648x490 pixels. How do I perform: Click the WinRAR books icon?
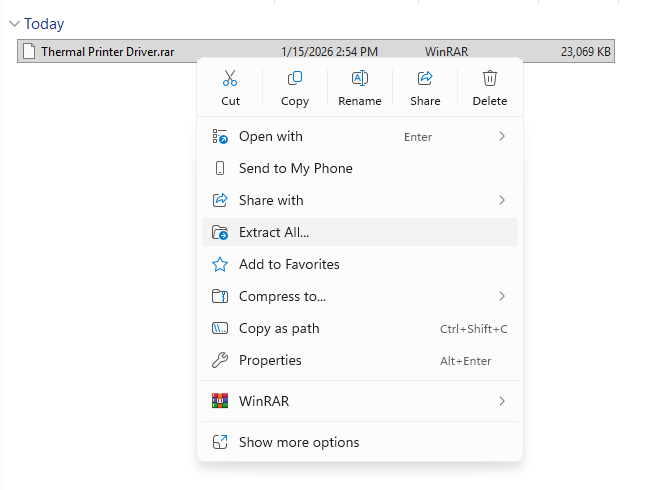pos(220,401)
